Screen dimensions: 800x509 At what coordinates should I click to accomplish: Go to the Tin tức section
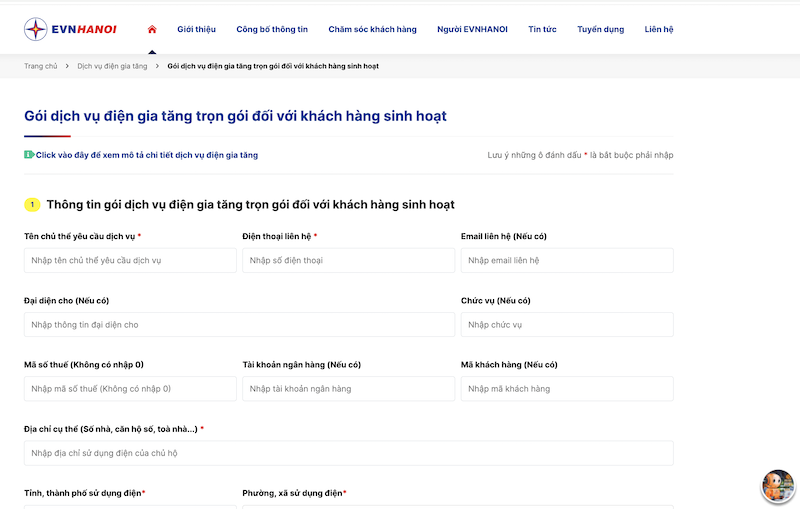pos(542,29)
